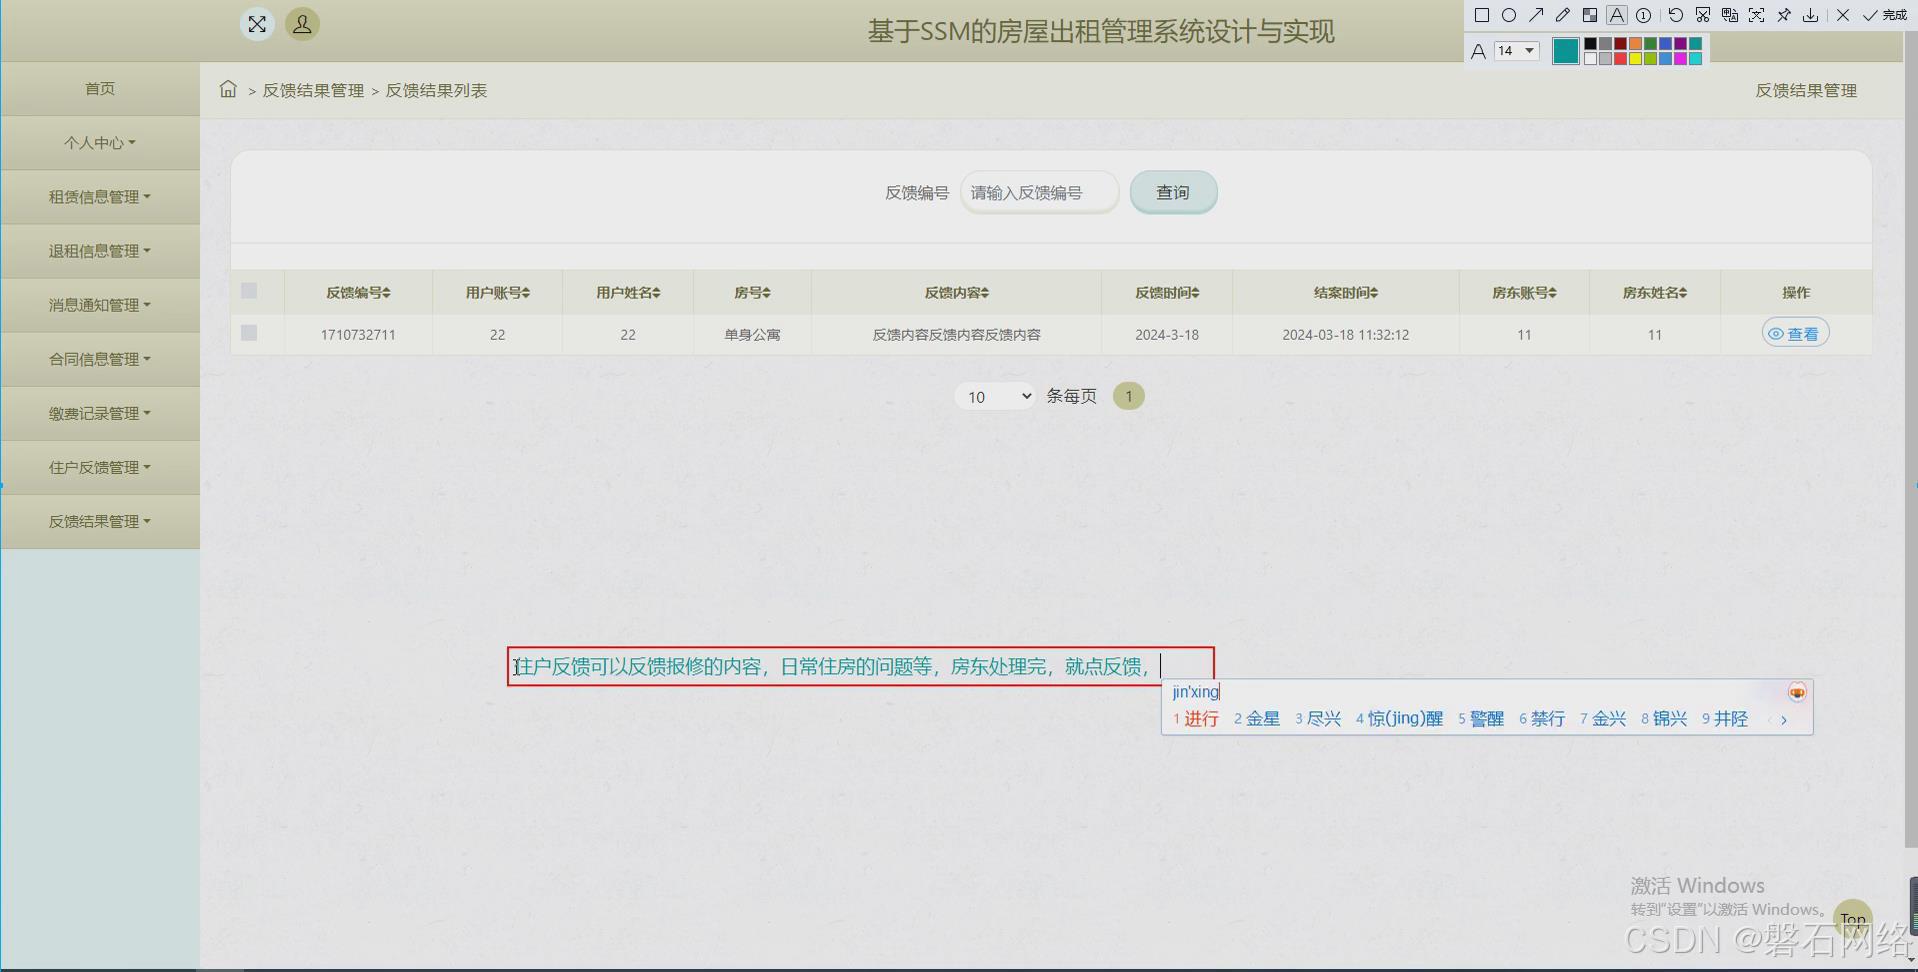This screenshot has height=972, width=1918.
Task: Expand 消息通知管理 sidebar menu
Action: 100,304
